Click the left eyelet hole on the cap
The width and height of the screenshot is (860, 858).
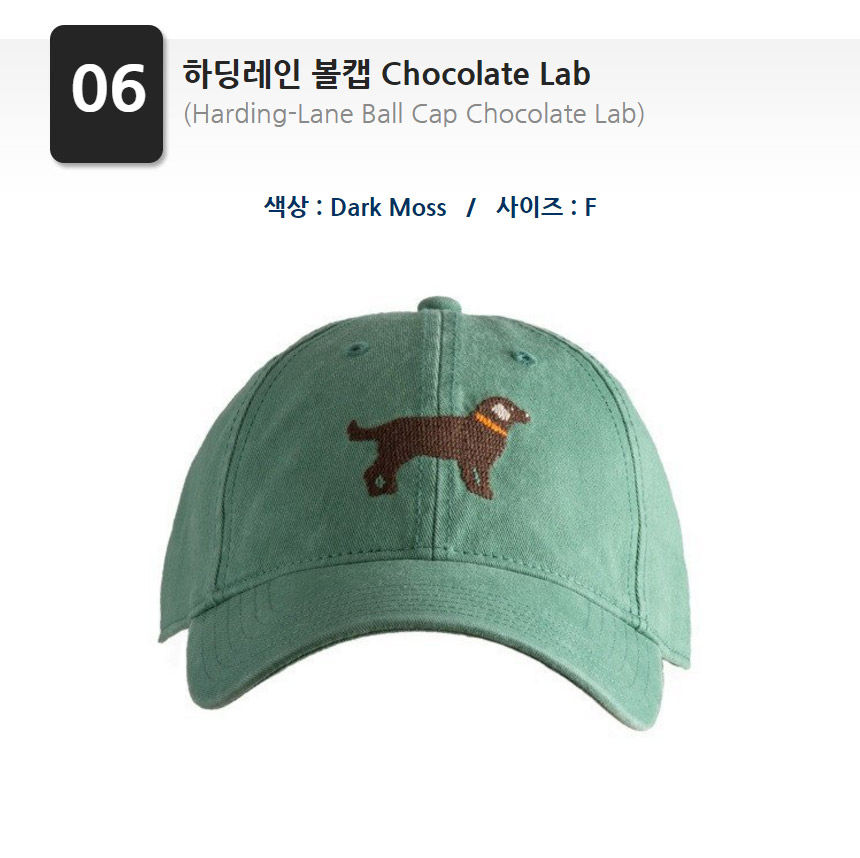point(359,349)
